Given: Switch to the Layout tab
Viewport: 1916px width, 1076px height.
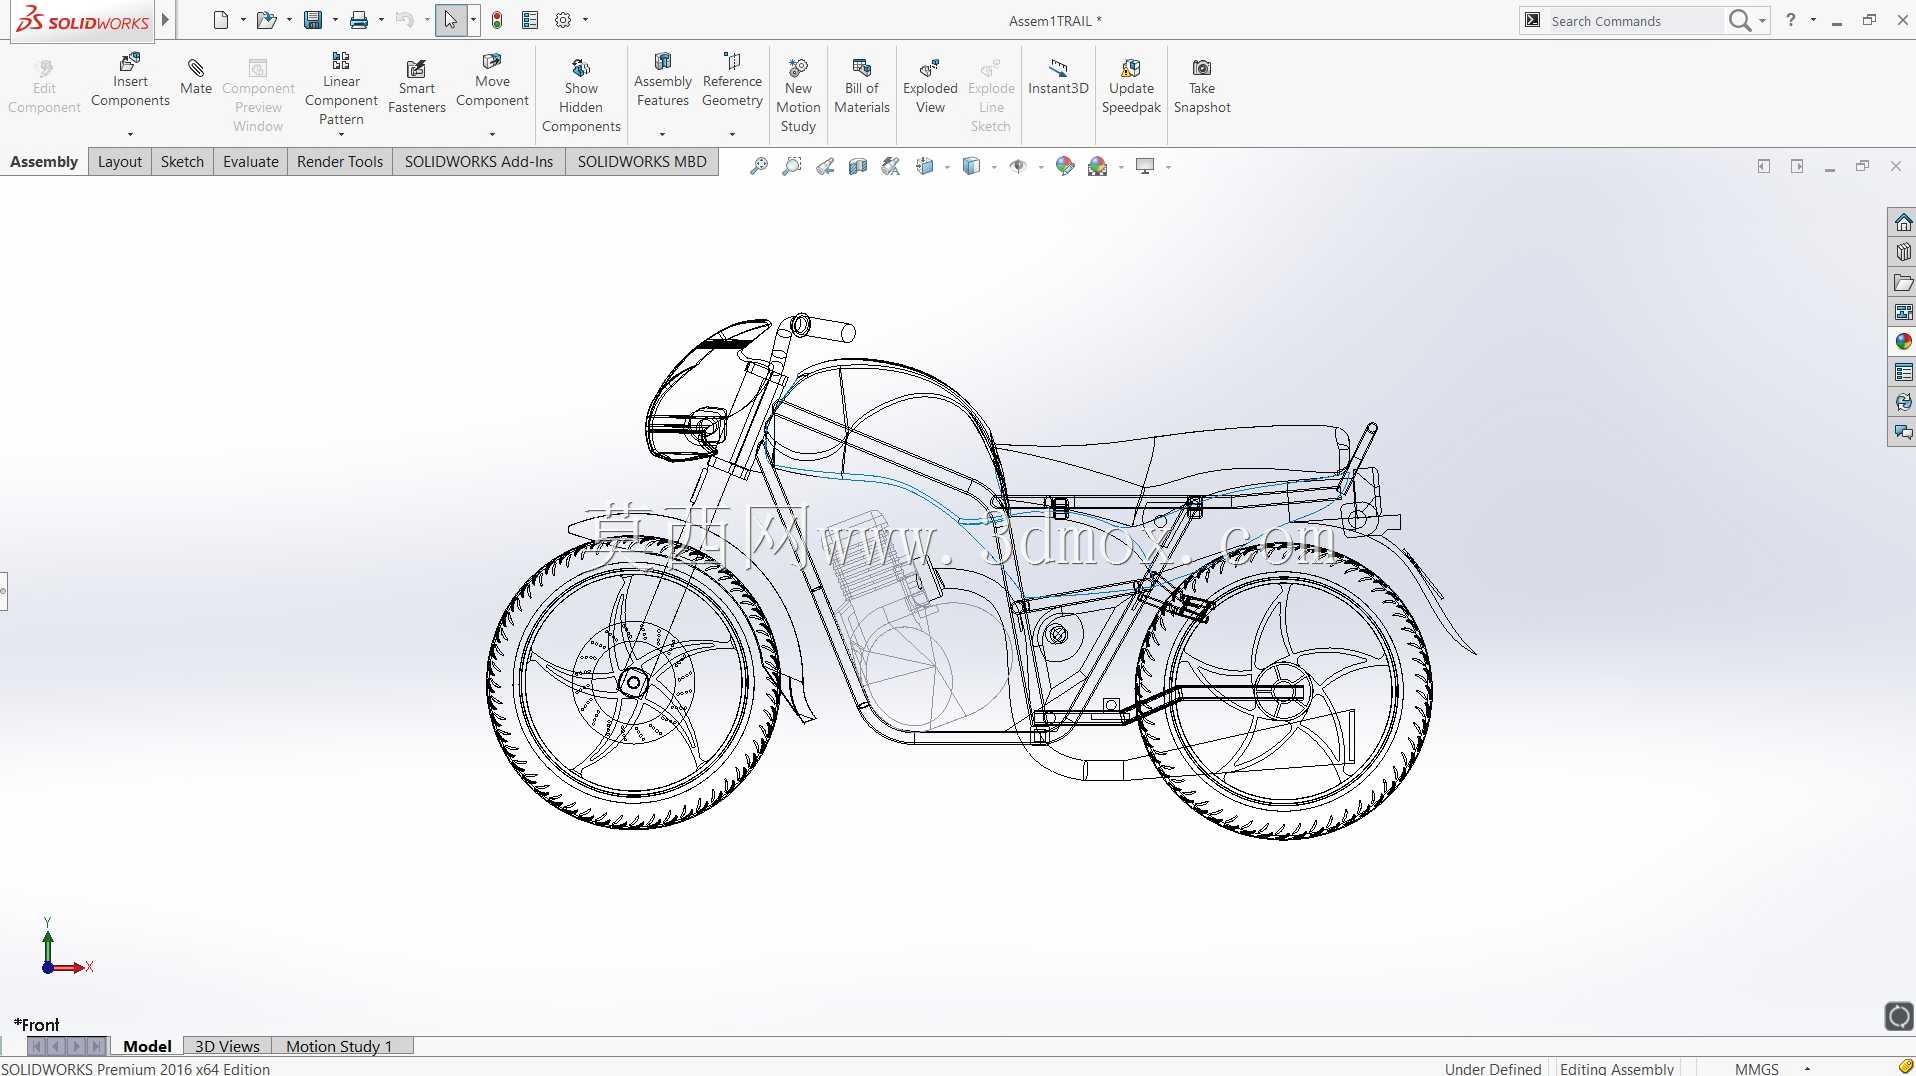Looking at the screenshot, I should tap(120, 162).
